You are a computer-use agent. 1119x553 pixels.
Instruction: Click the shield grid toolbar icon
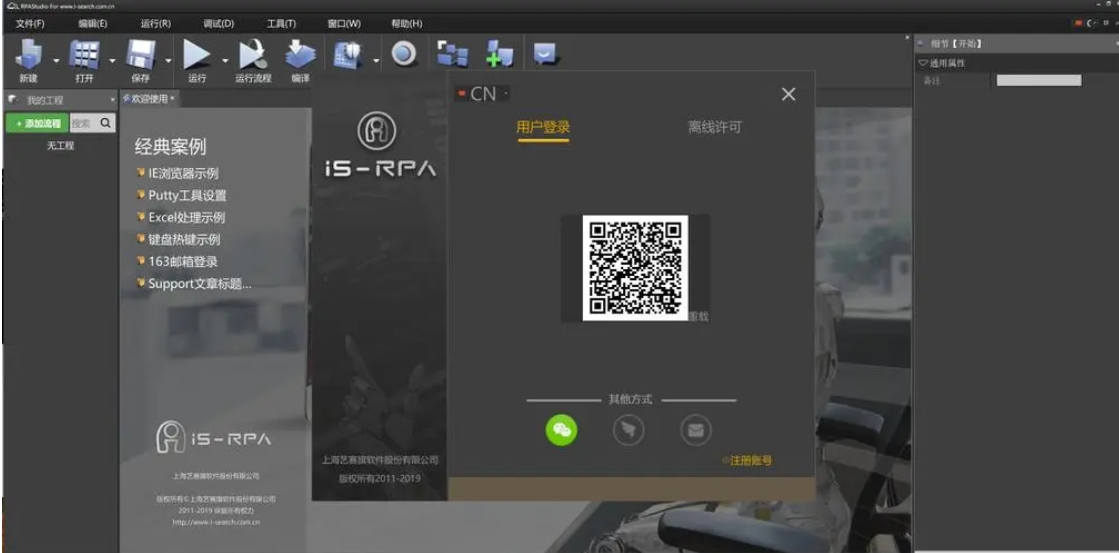click(x=348, y=54)
